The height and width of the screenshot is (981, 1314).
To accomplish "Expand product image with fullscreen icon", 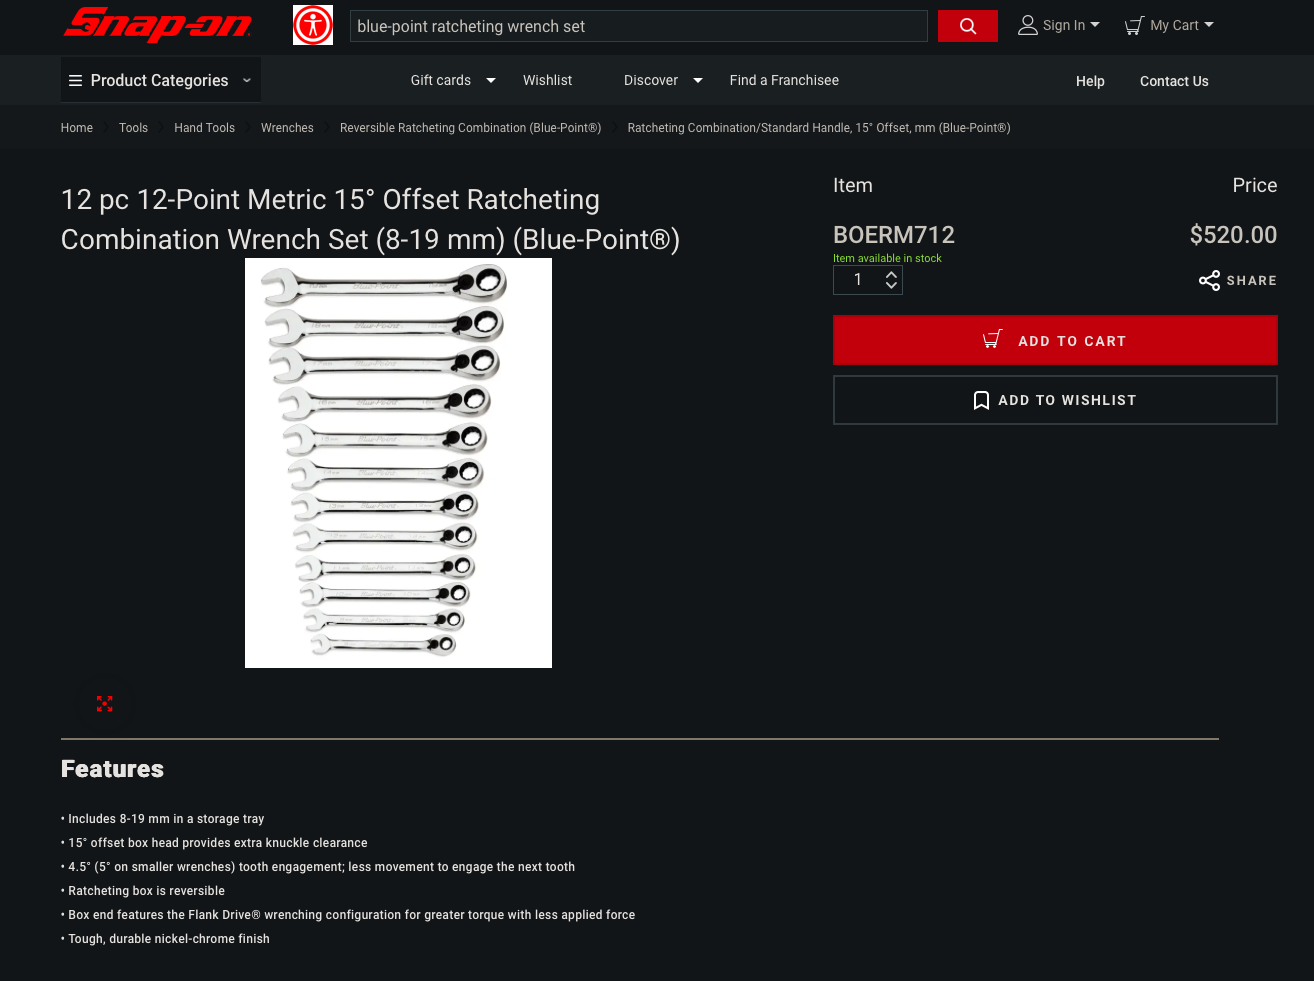I will (104, 704).
